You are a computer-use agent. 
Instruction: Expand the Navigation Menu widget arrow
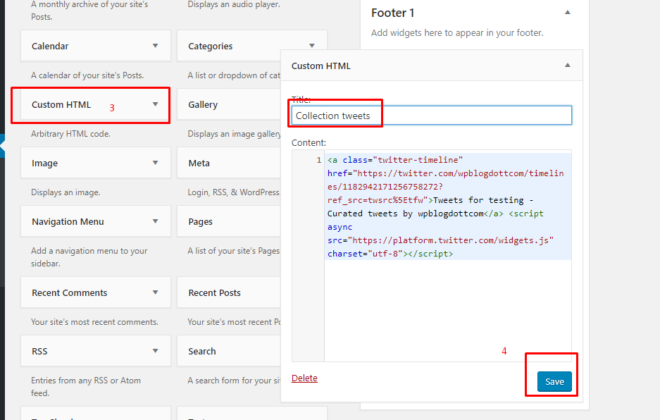155,221
